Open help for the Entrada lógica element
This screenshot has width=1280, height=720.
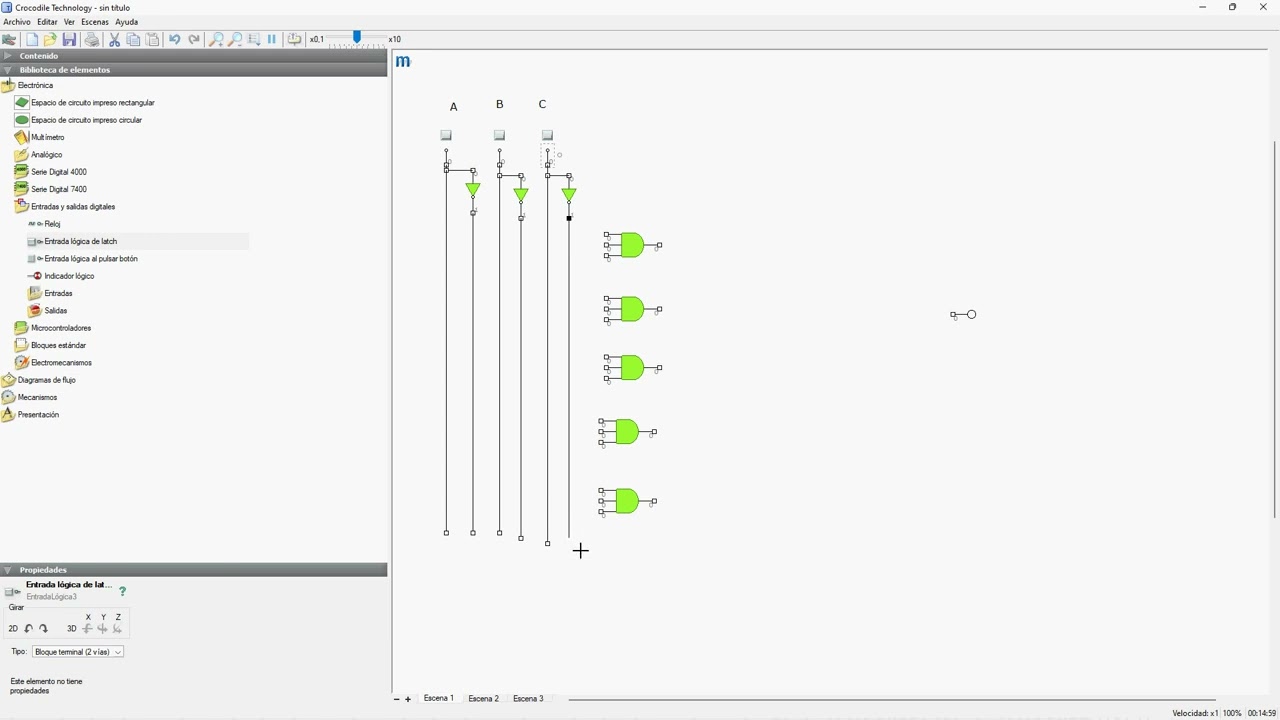coord(123,591)
